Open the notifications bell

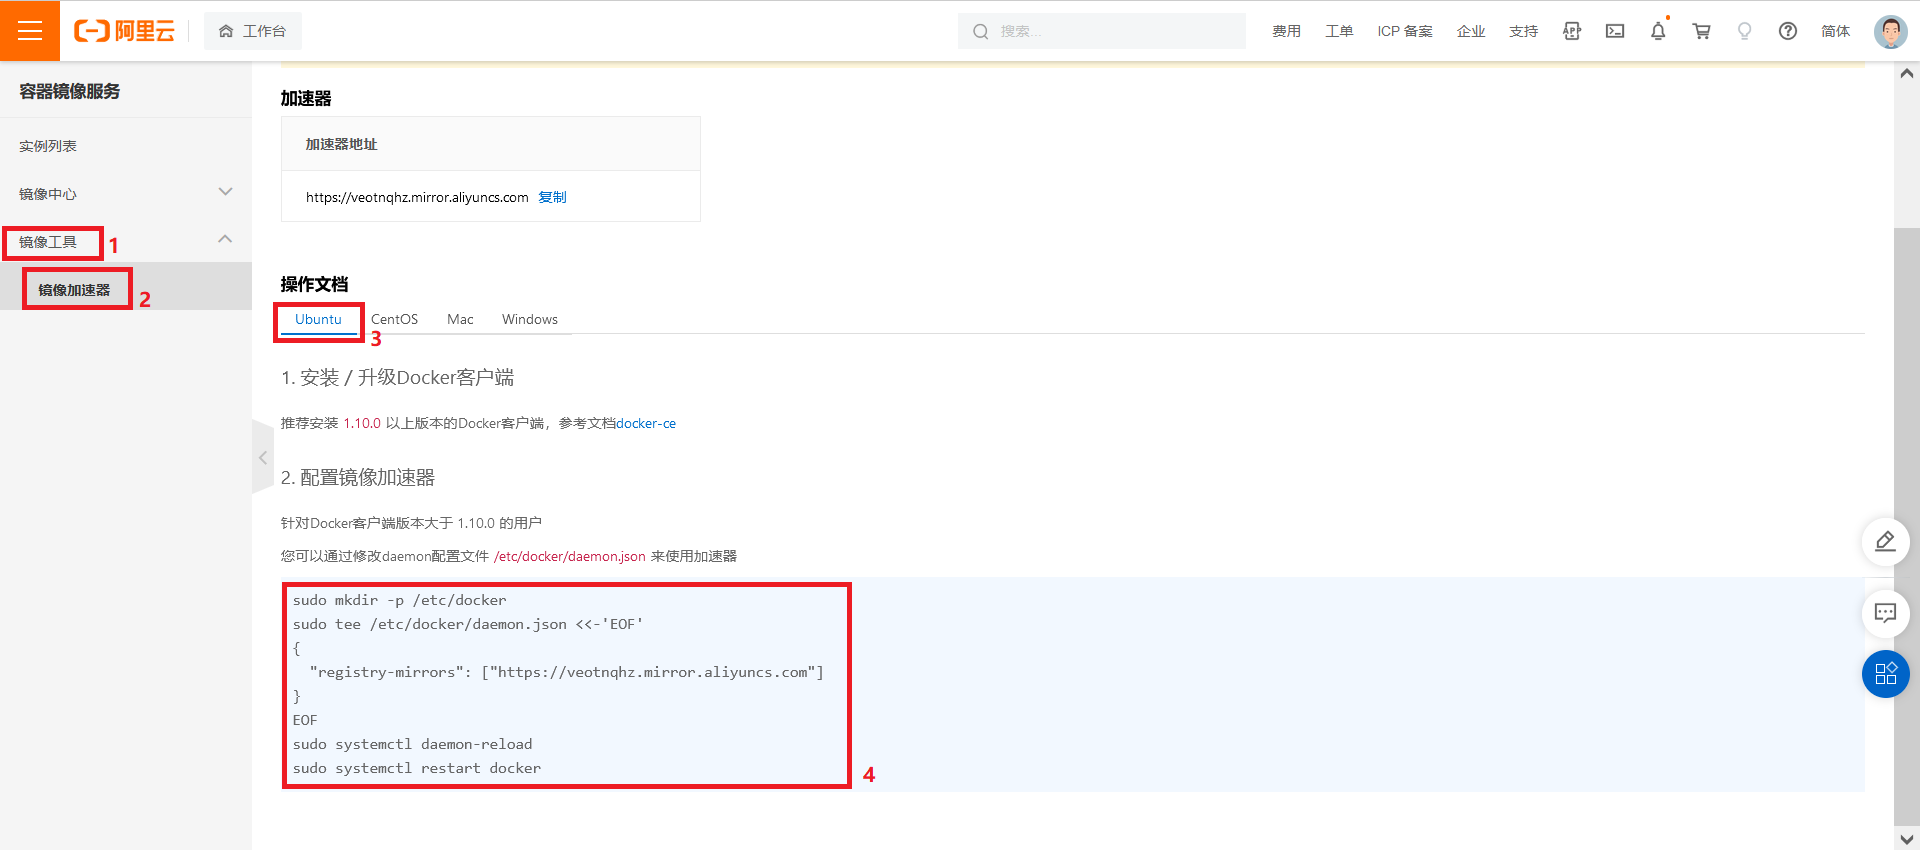pos(1658,31)
